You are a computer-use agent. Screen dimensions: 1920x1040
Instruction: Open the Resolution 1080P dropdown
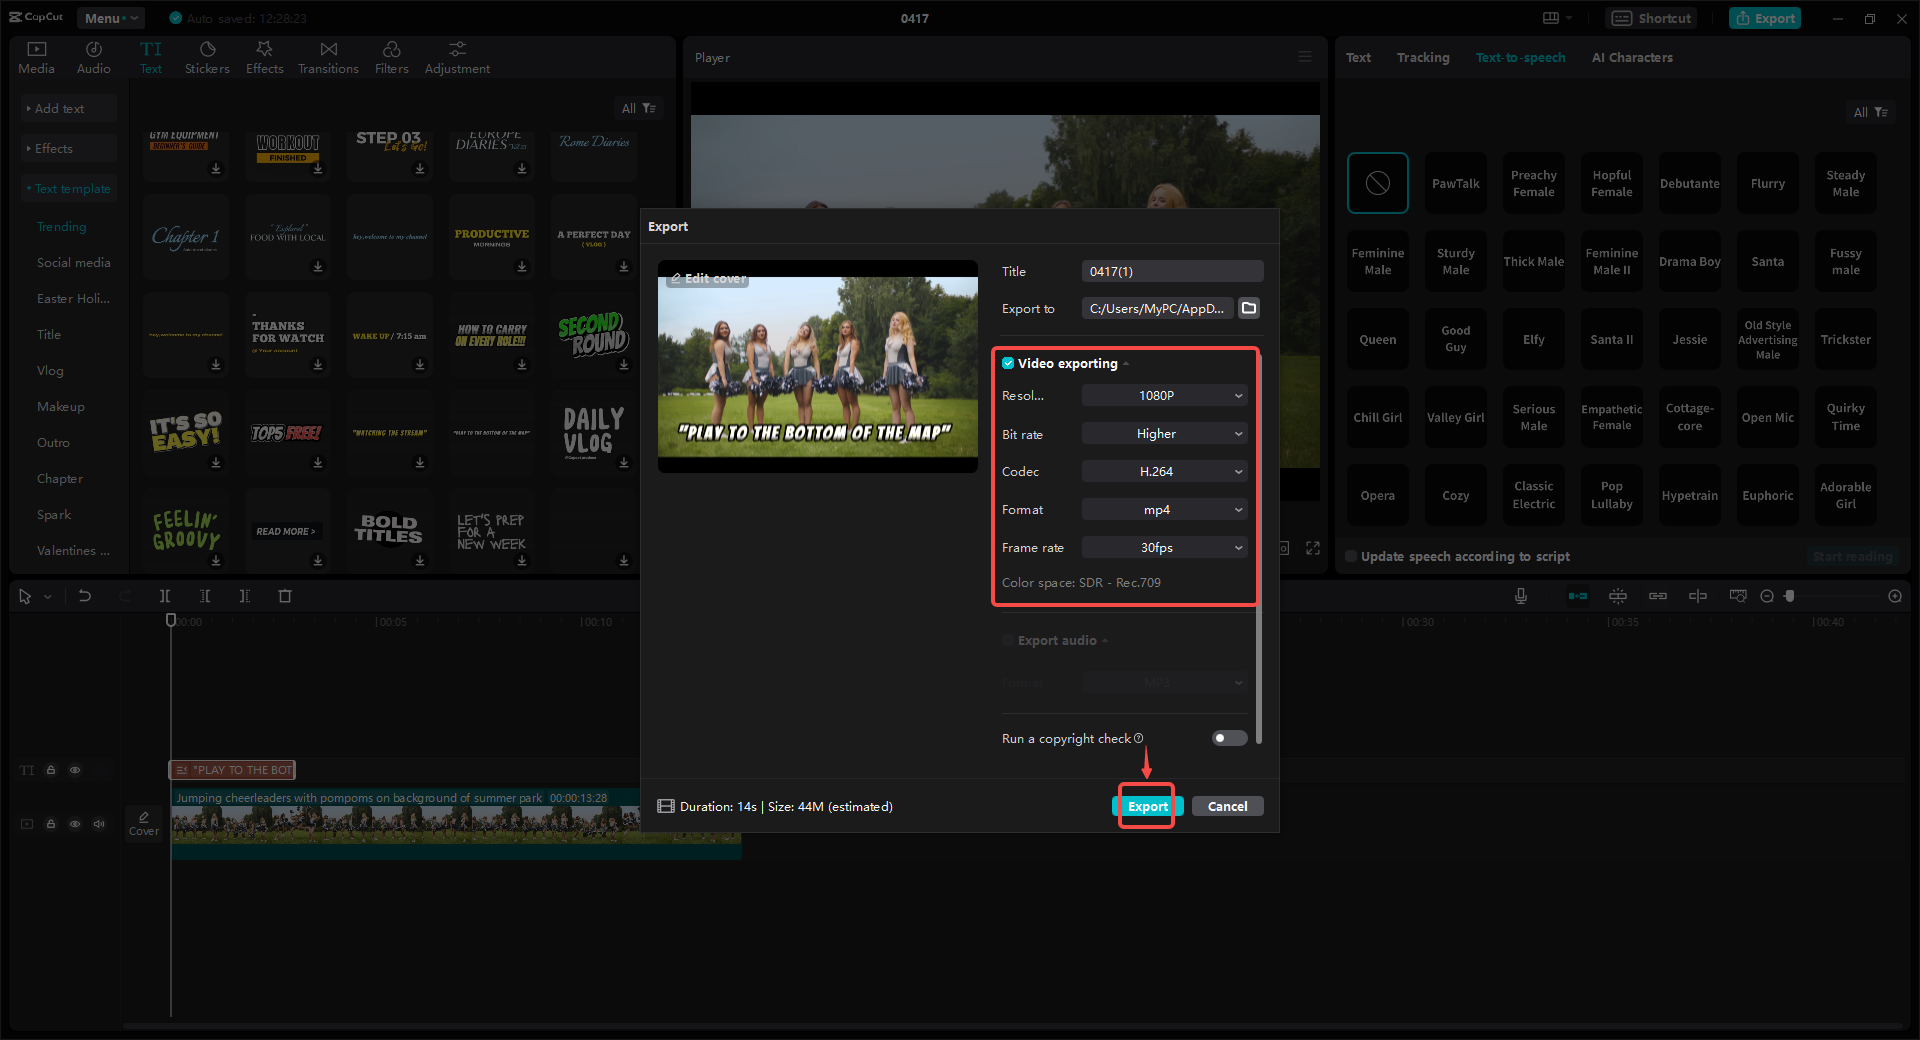pos(1165,395)
